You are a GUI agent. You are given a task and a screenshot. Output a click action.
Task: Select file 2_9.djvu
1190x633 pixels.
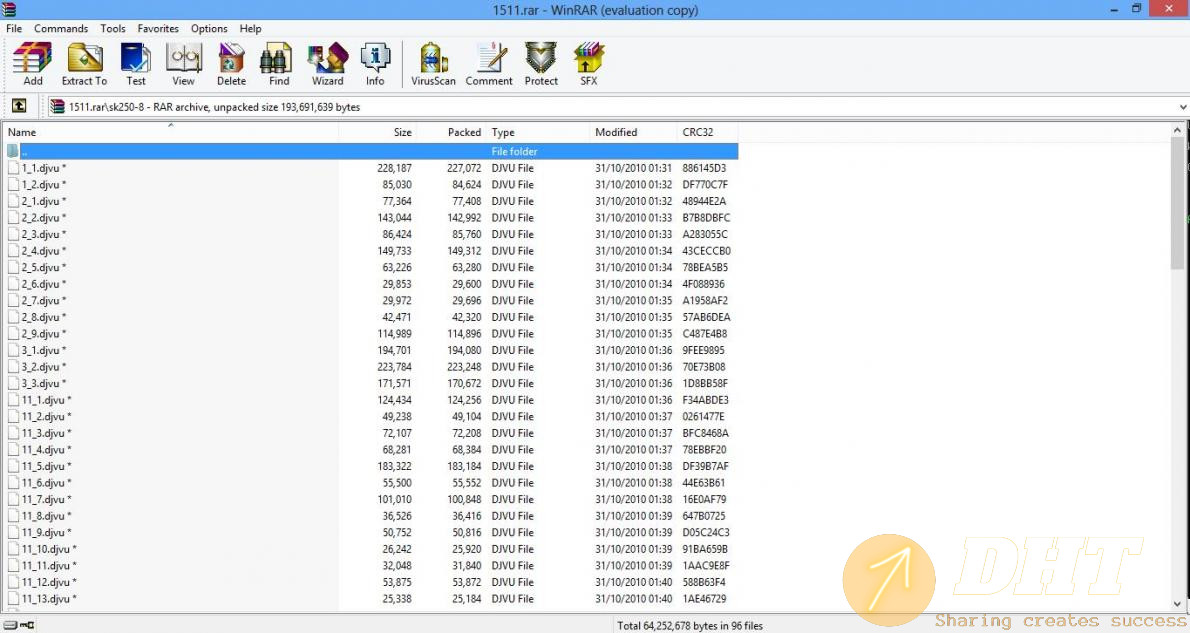pyautogui.click(x=43, y=334)
